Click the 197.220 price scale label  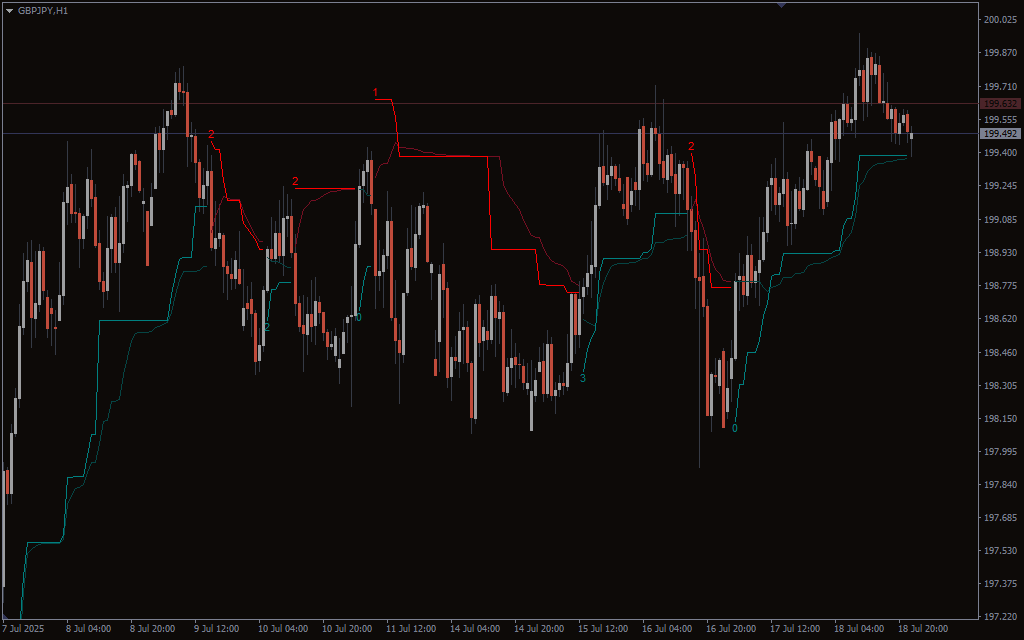(x=1000, y=617)
